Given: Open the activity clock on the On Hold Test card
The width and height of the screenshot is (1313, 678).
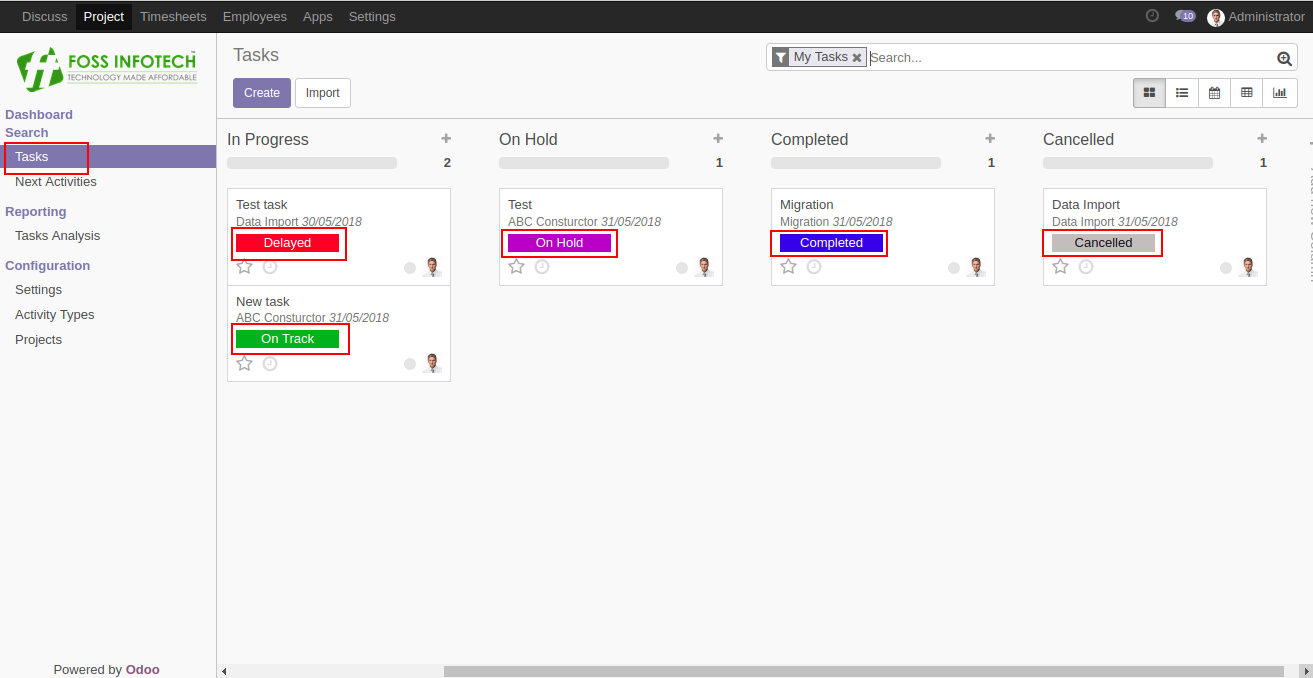Looking at the screenshot, I should (x=542, y=267).
